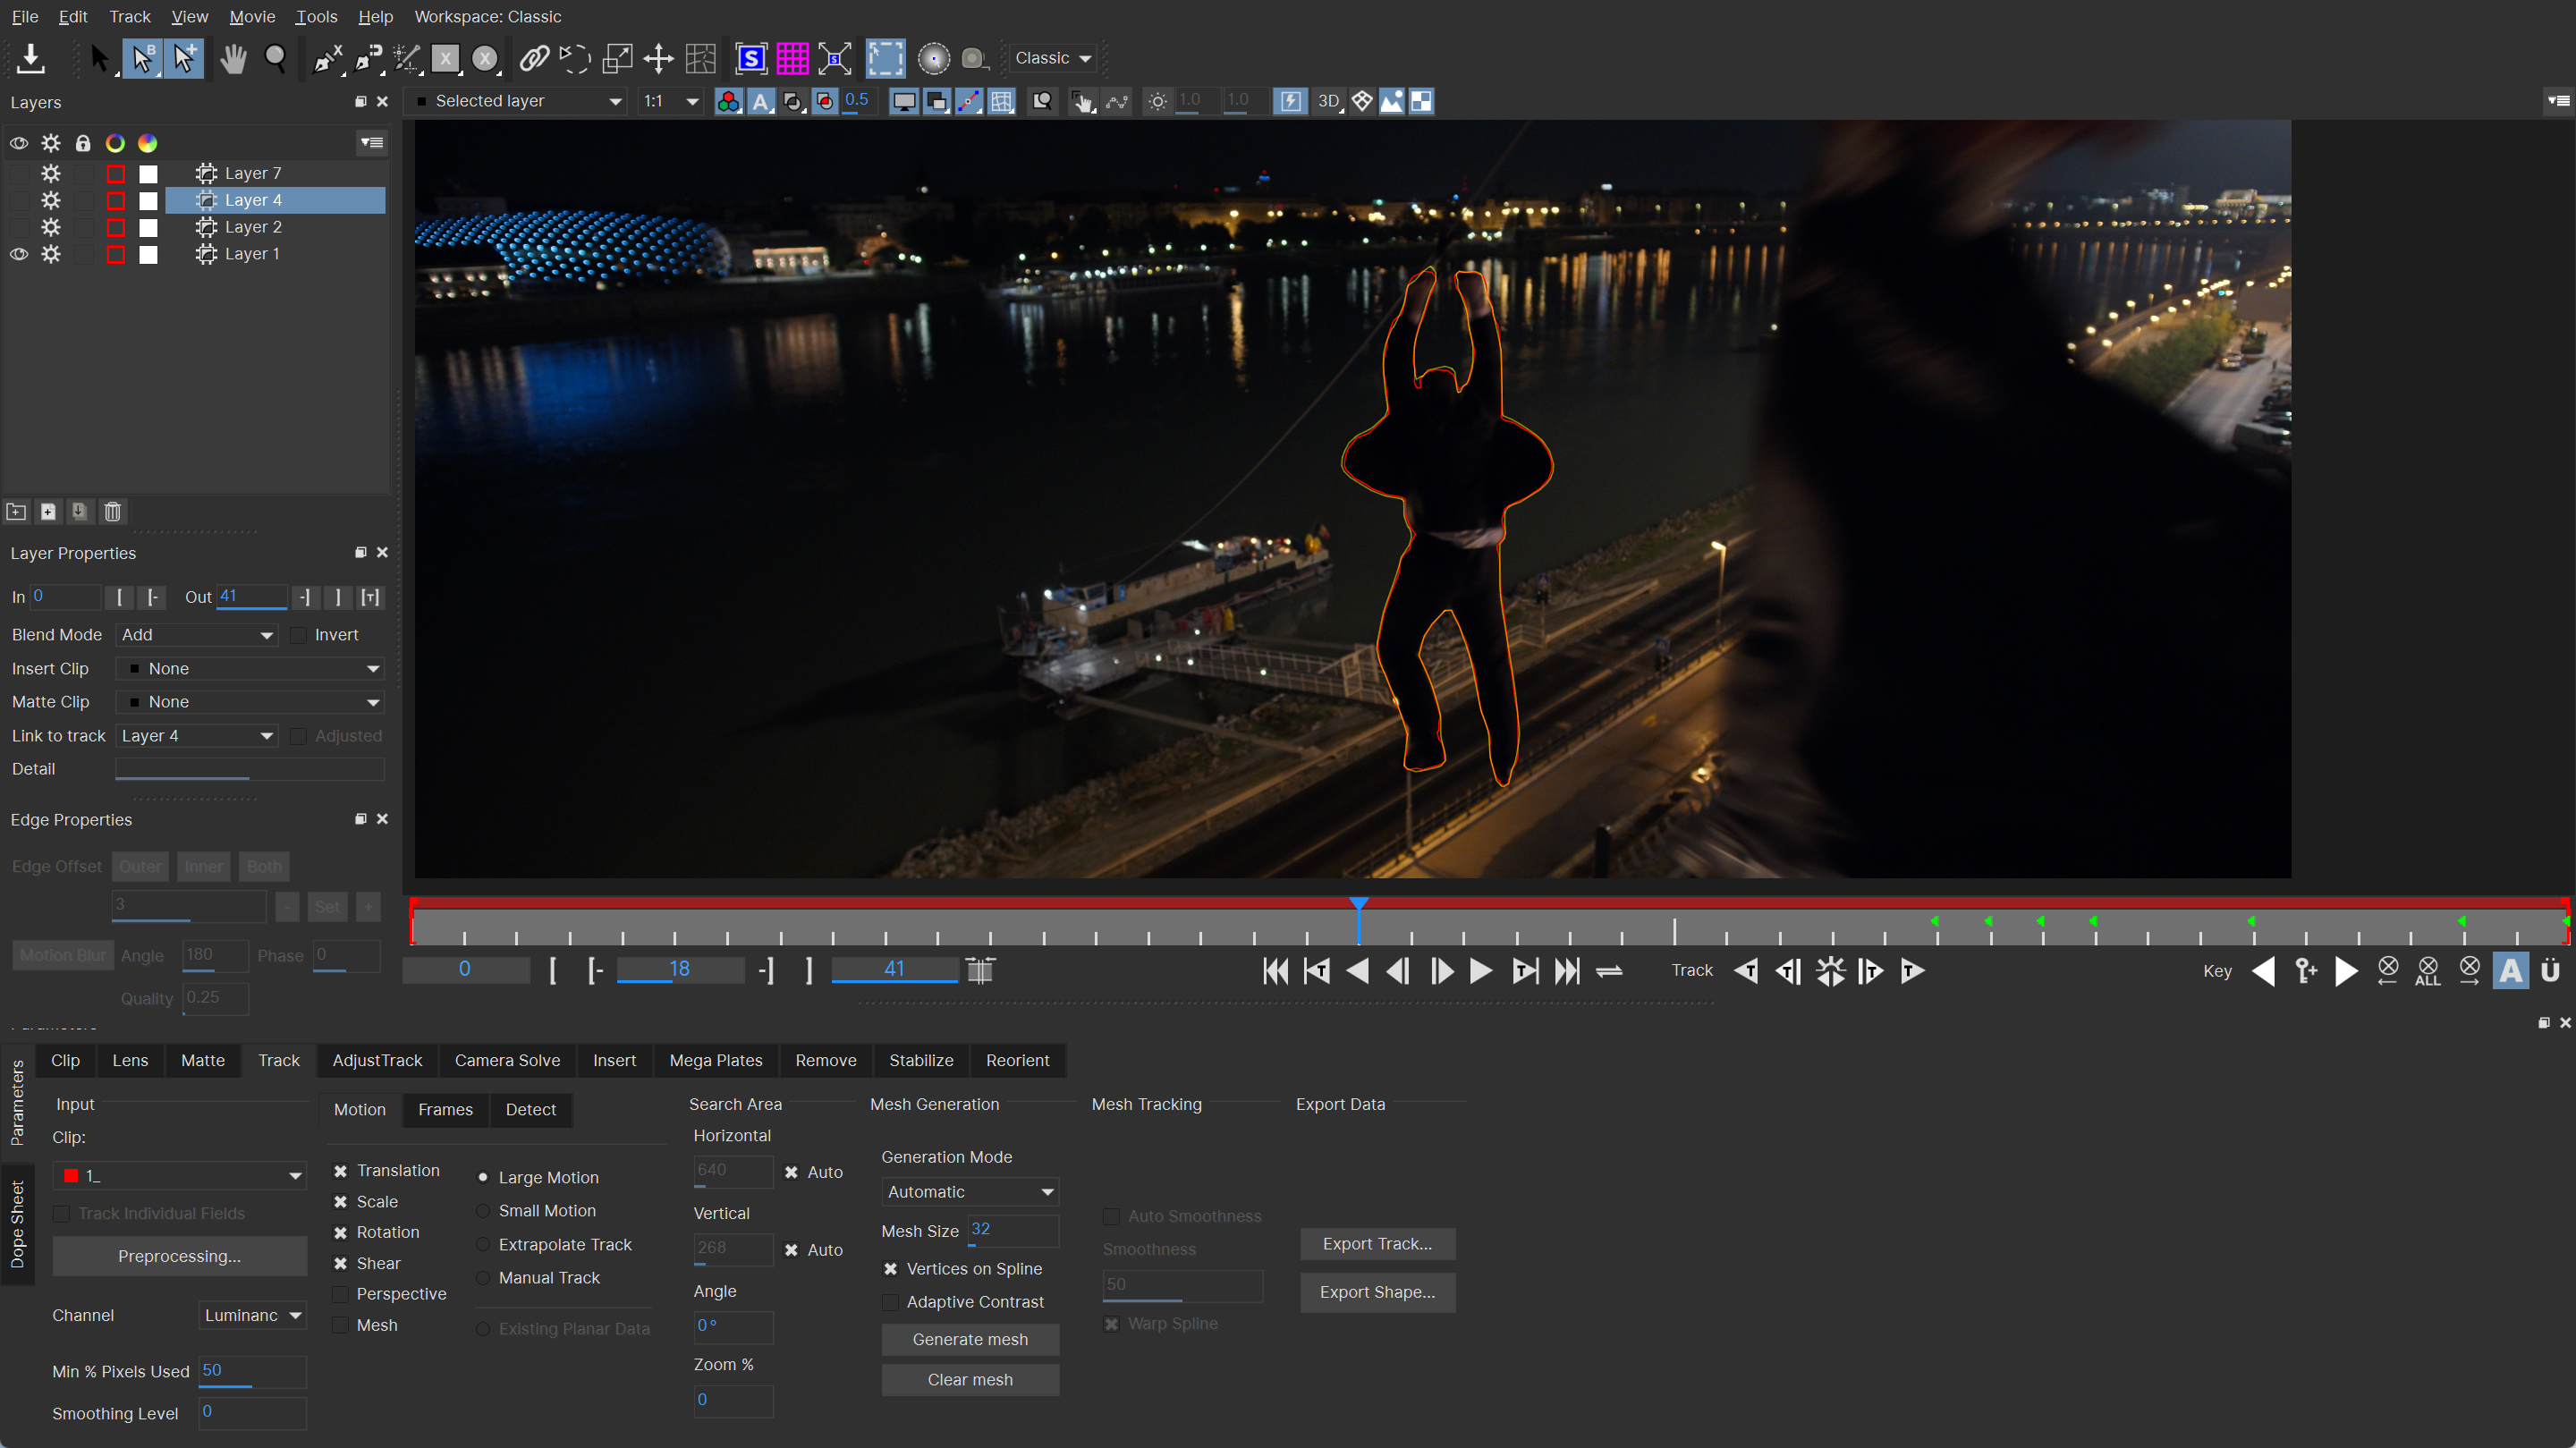Delete layer with trash icon
The image size is (2576, 1448).
[112, 512]
